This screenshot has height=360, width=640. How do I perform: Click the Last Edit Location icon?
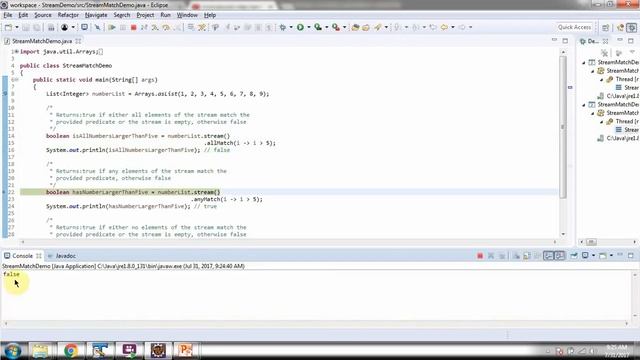coord(433,27)
